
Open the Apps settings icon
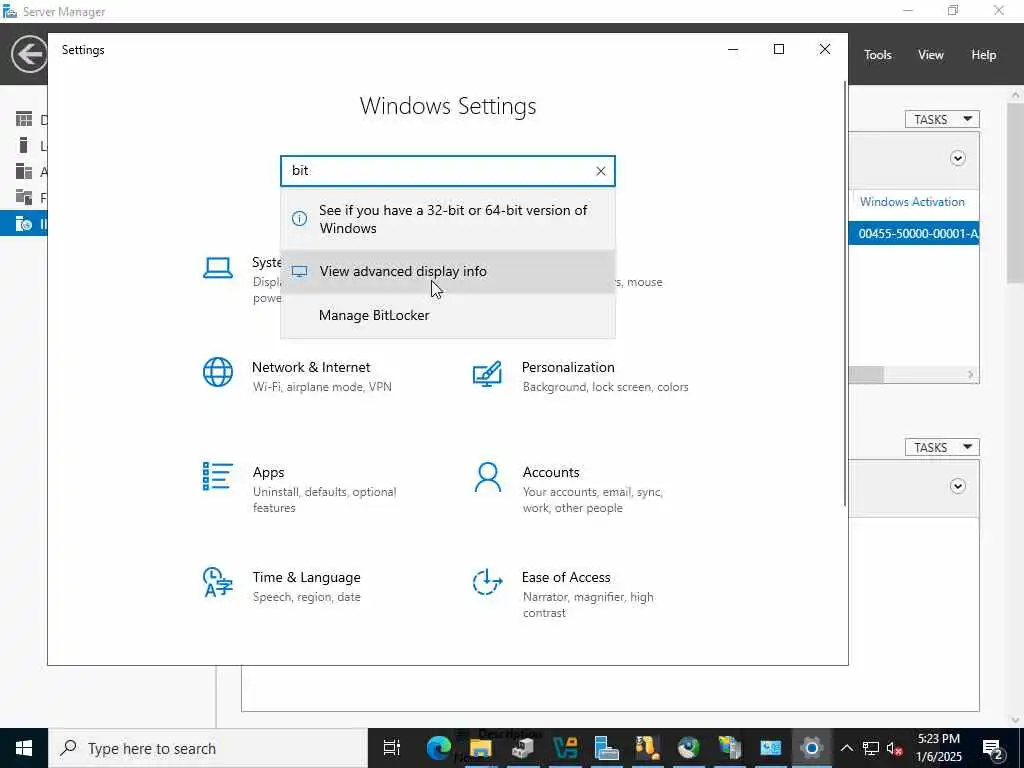click(x=217, y=477)
